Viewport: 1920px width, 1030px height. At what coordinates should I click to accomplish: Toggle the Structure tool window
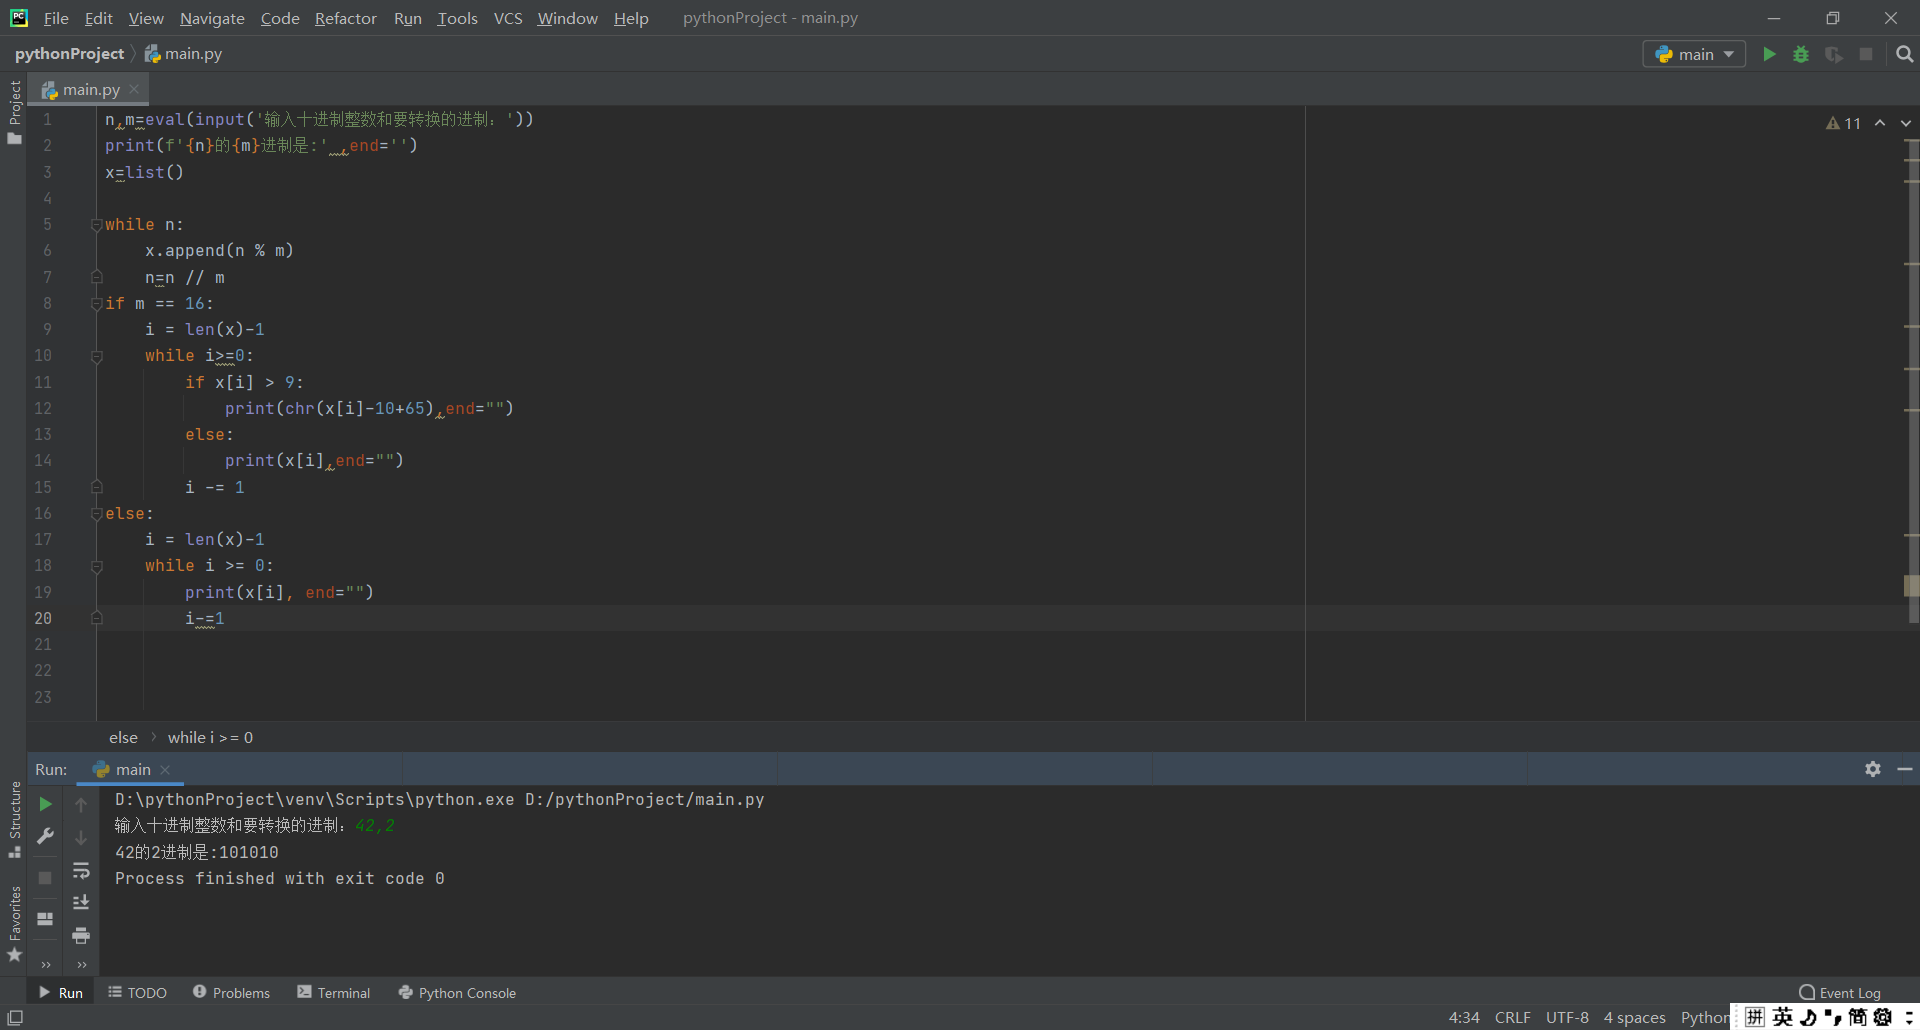click(x=14, y=819)
